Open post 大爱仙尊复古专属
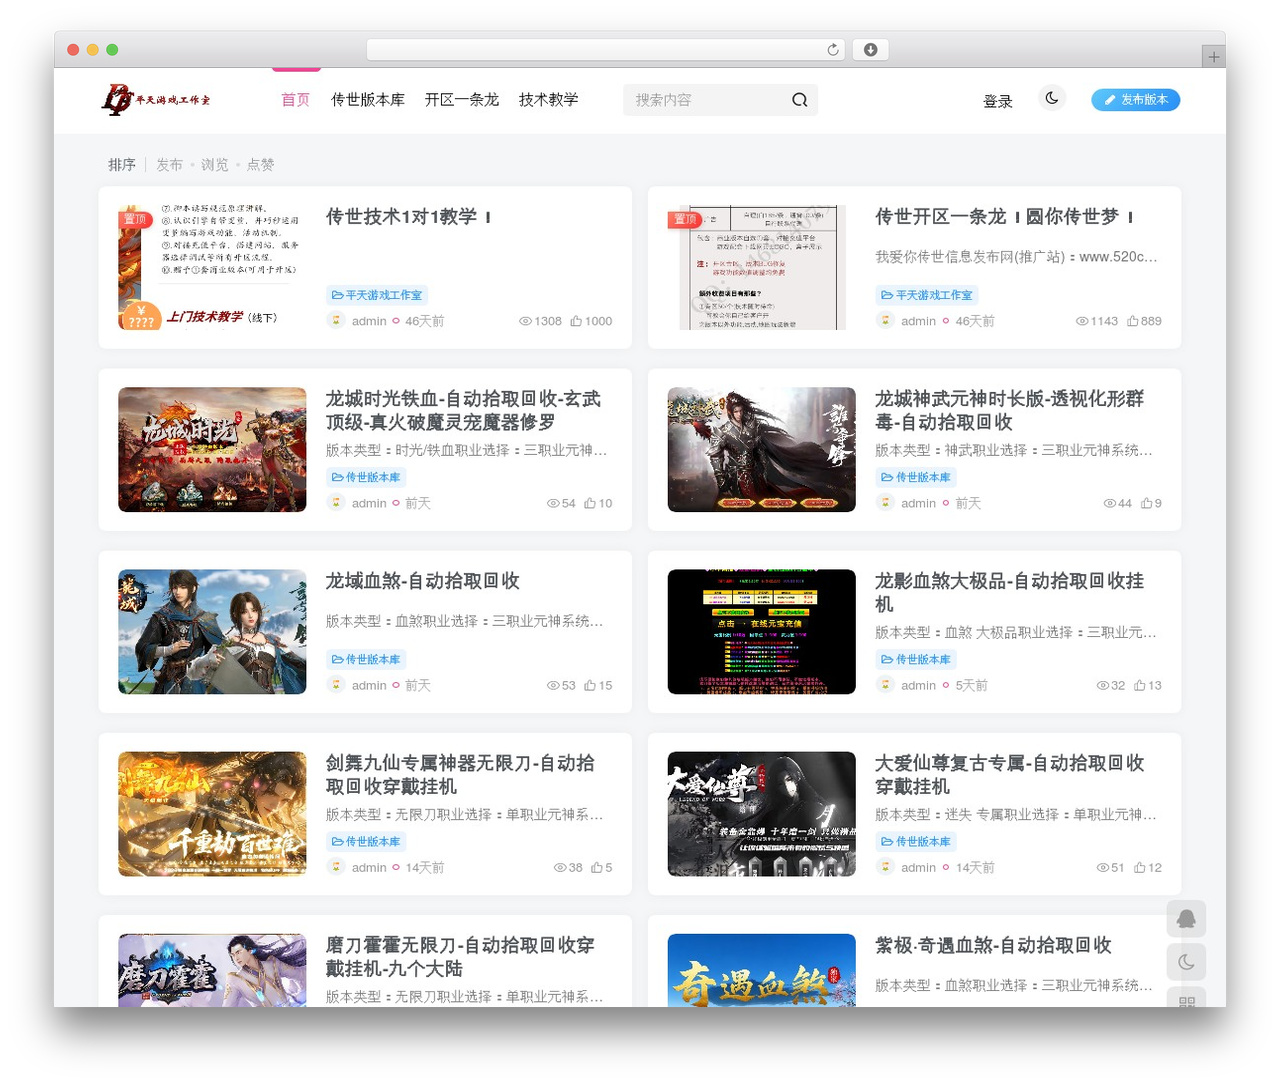The width and height of the screenshot is (1280, 1084). 1009,775
